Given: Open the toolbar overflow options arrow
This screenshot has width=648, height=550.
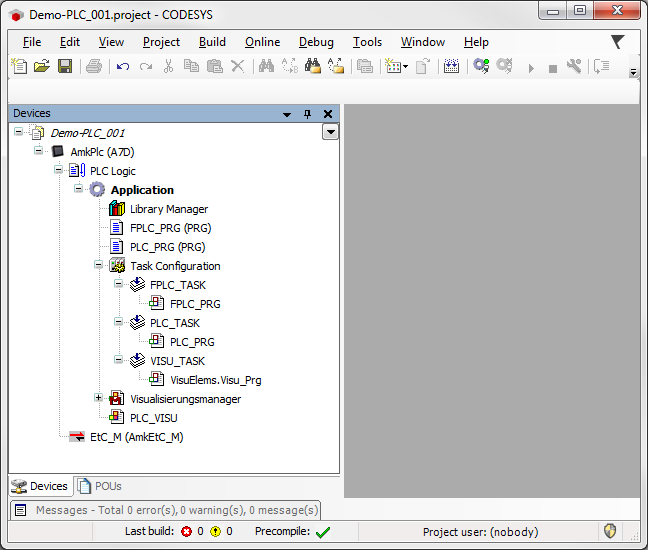Looking at the screenshot, I should click(x=633, y=72).
